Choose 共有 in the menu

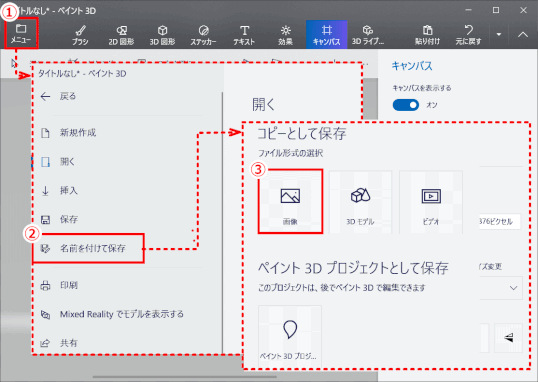point(59,343)
